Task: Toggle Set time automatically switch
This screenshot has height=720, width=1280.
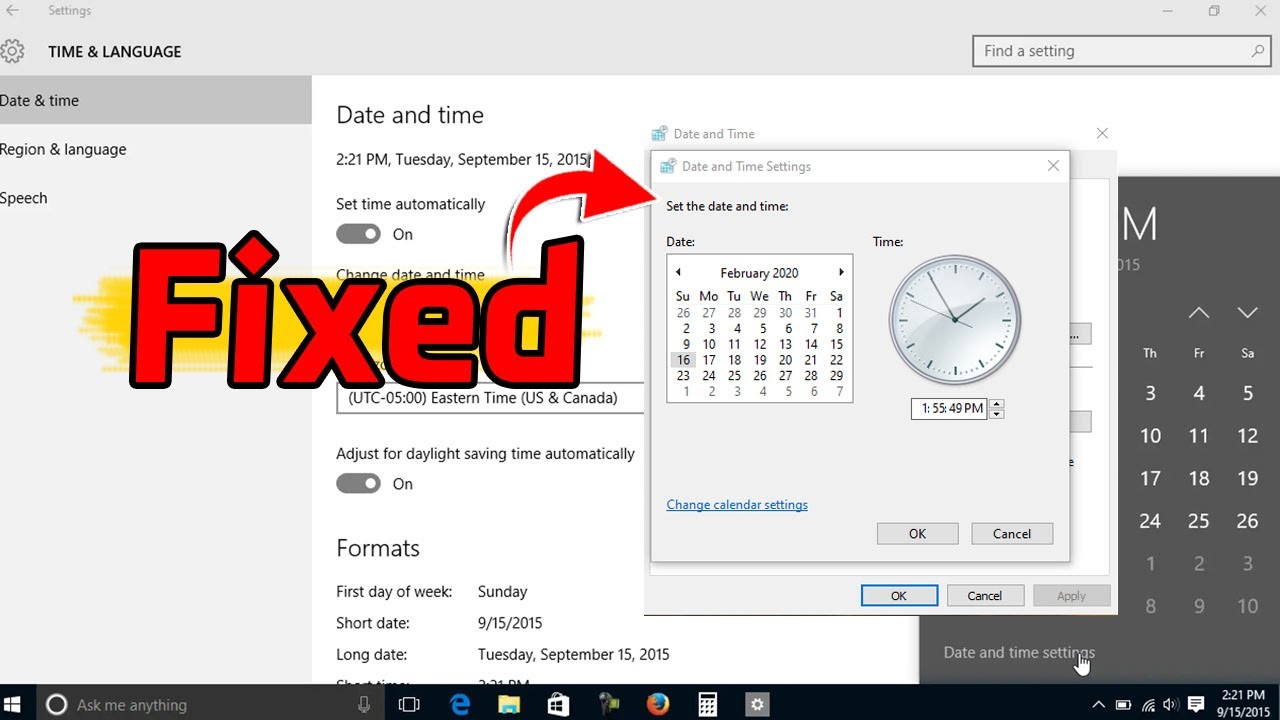Action: 358,234
